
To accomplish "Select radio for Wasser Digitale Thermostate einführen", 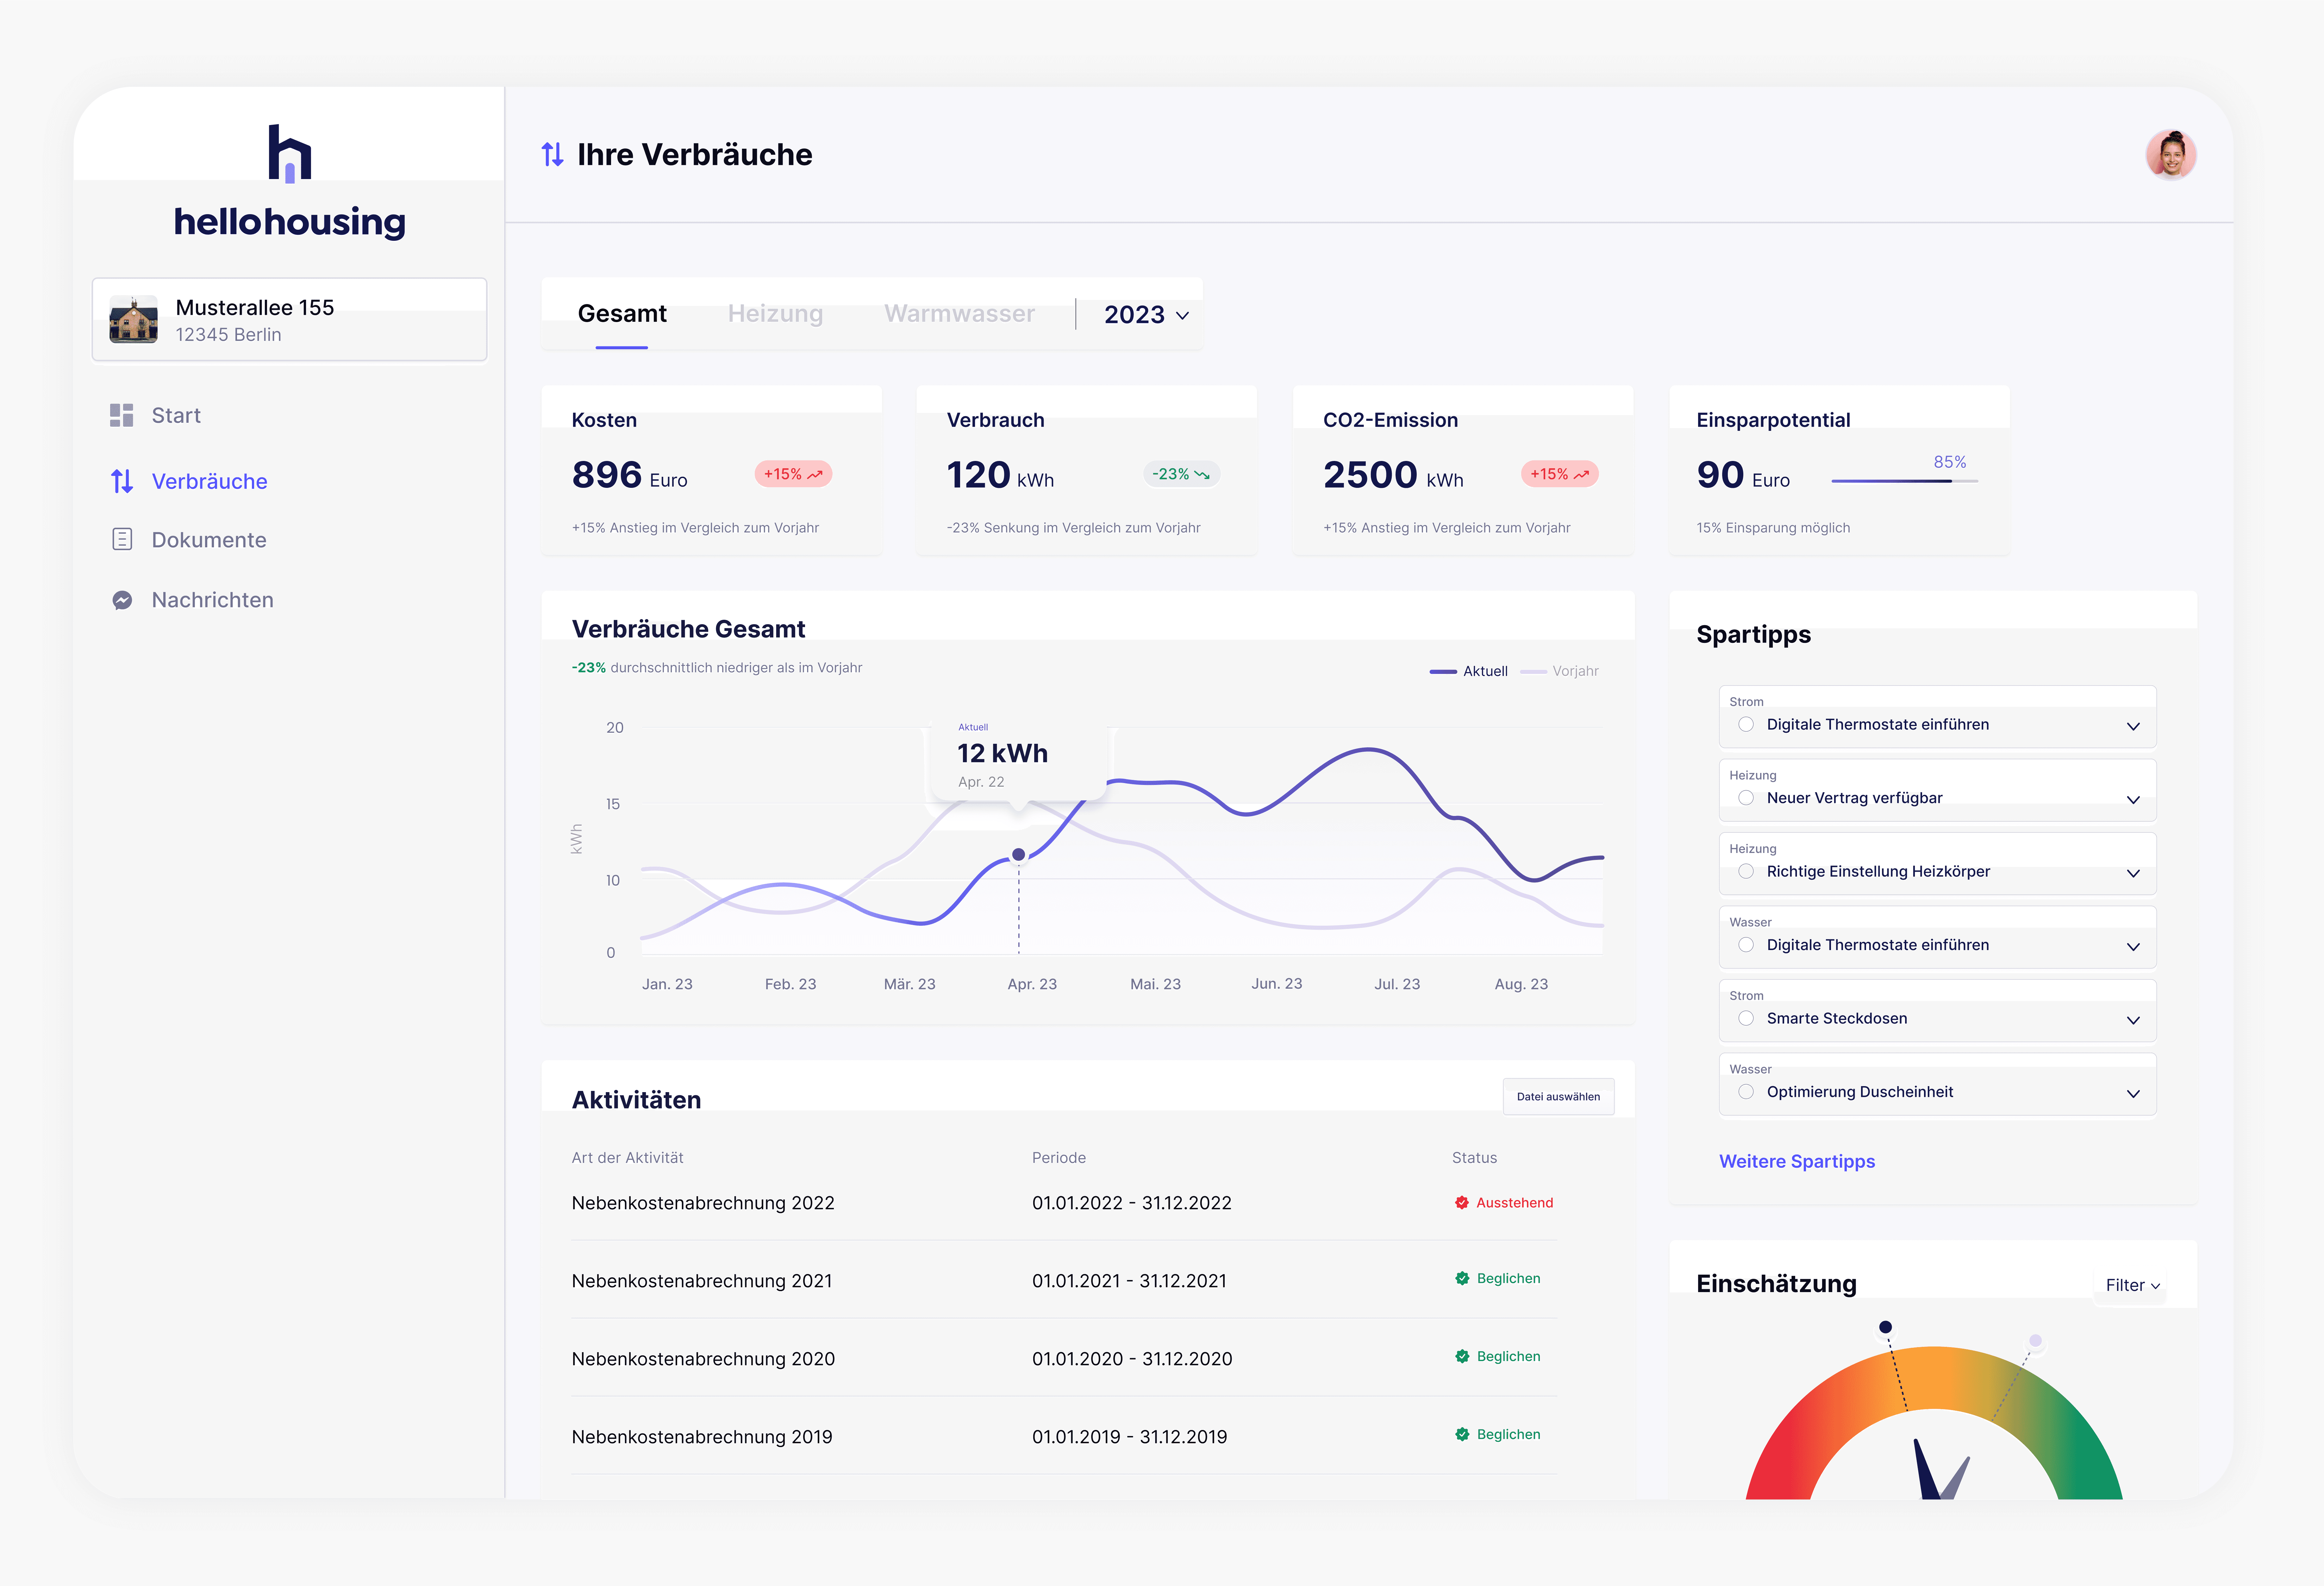I will point(1746,945).
